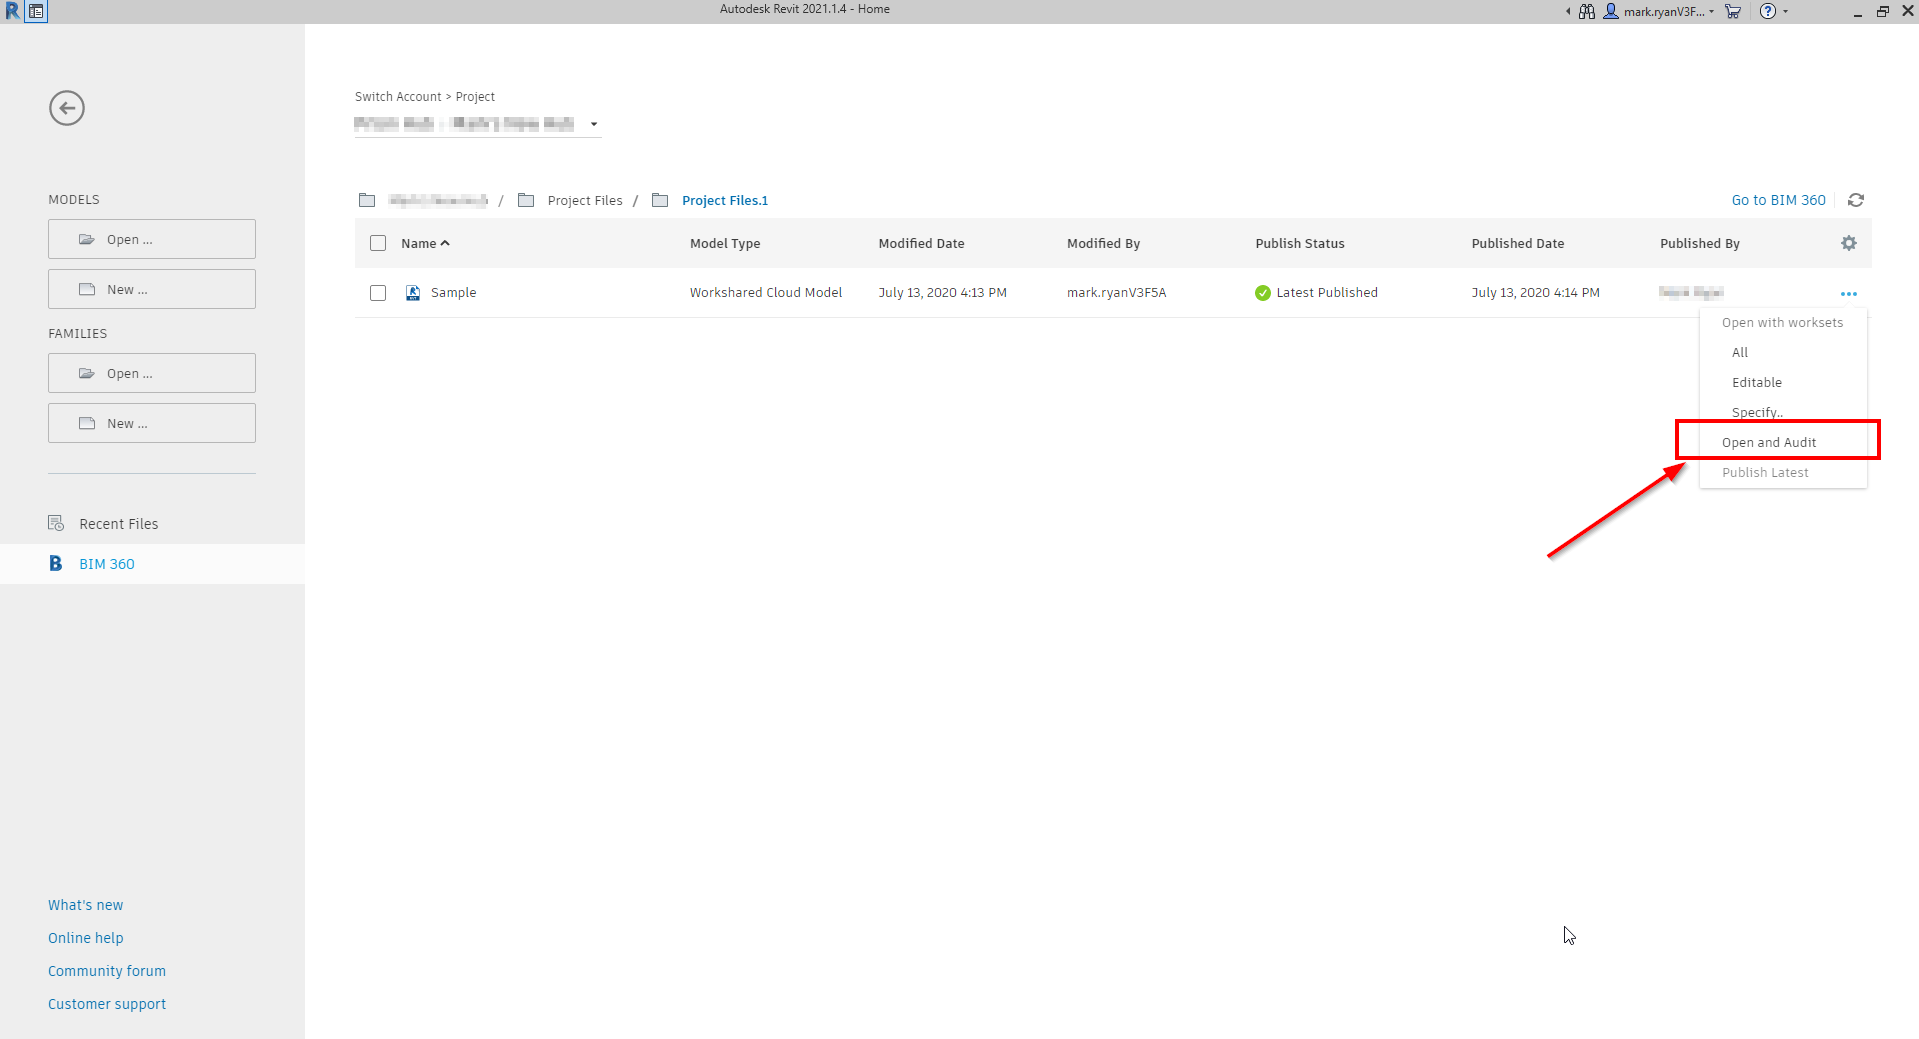Click the green Latest Published check icon

[x=1263, y=293]
